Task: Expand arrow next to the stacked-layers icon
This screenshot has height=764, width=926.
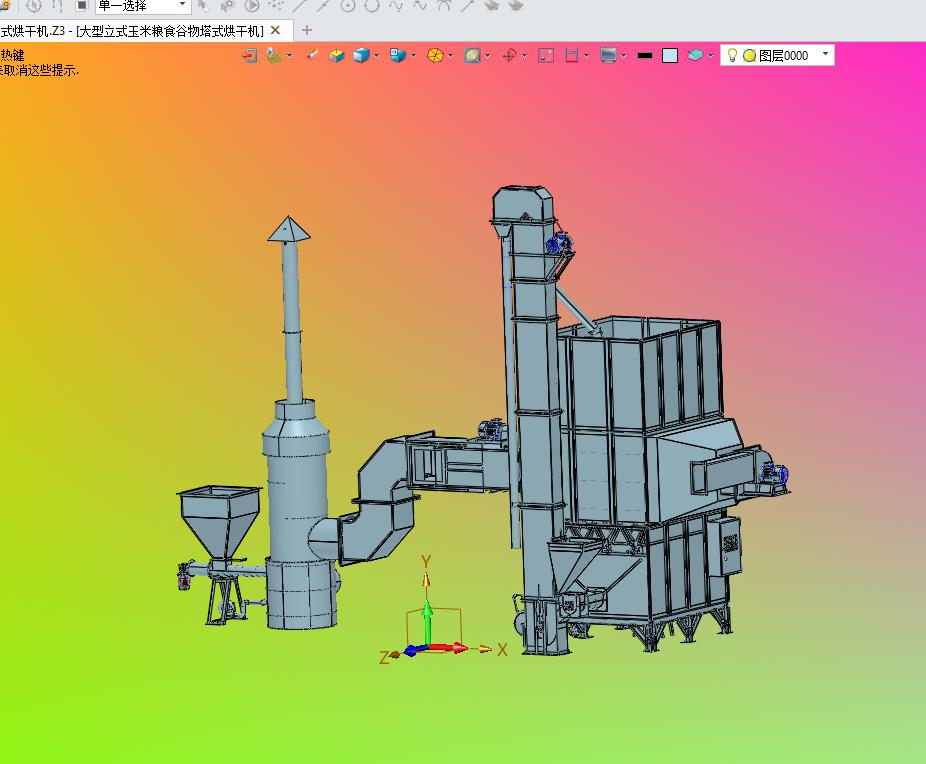Action: pyautogui.click(x=289, y=56)
